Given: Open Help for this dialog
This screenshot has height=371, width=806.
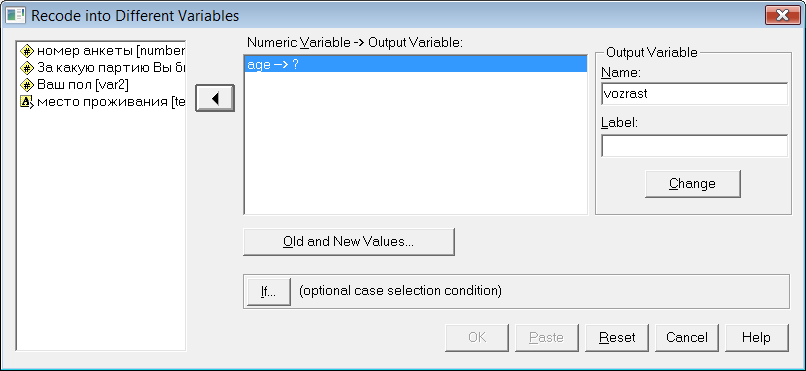Looking at the screenshot, I should point(756,338).
